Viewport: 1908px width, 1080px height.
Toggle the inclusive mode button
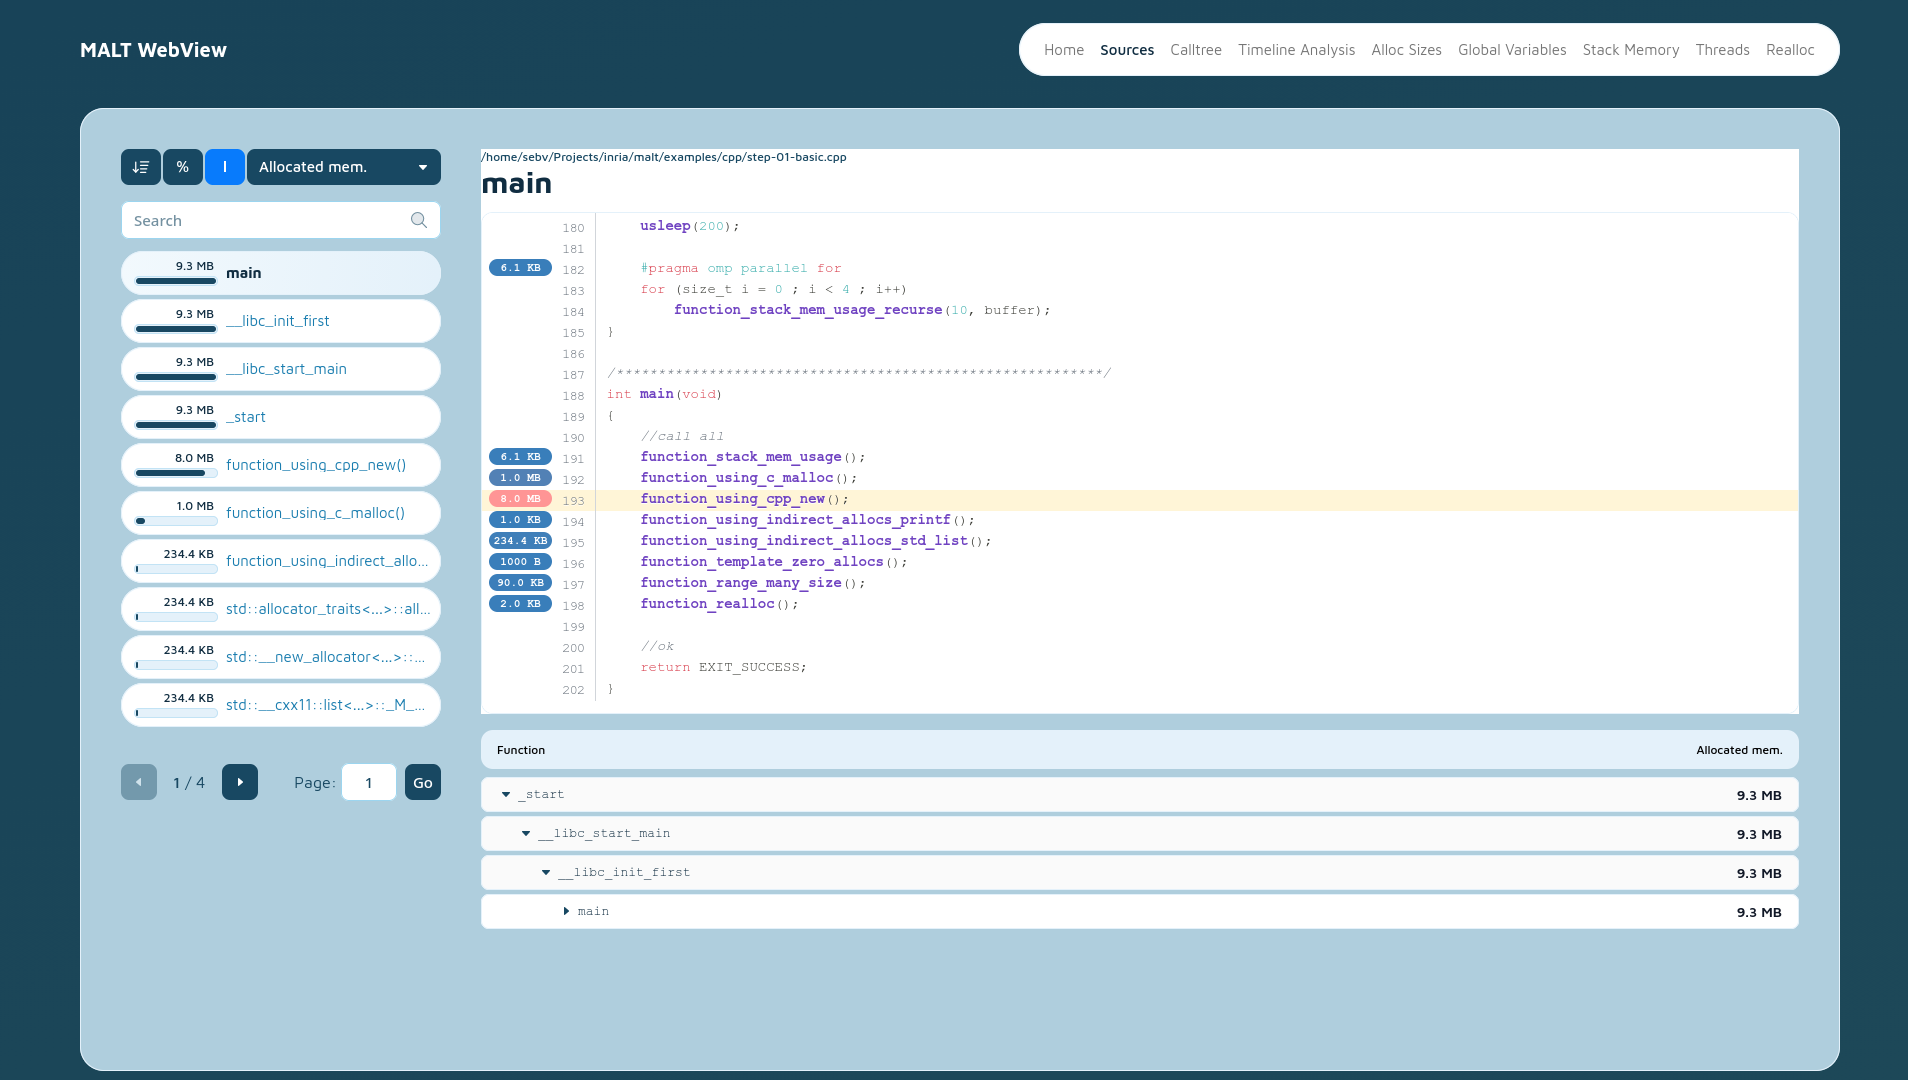(x=224, y=167)
